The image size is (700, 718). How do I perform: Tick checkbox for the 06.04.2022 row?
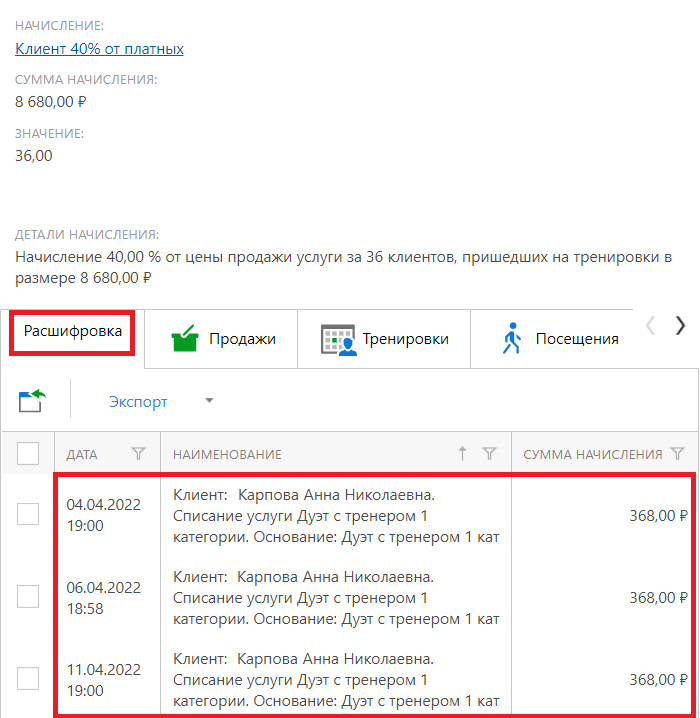28,596
